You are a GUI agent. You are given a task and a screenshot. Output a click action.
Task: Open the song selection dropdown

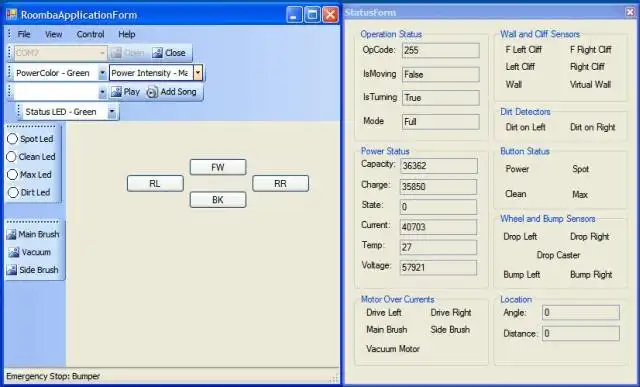tap(102, 92)
